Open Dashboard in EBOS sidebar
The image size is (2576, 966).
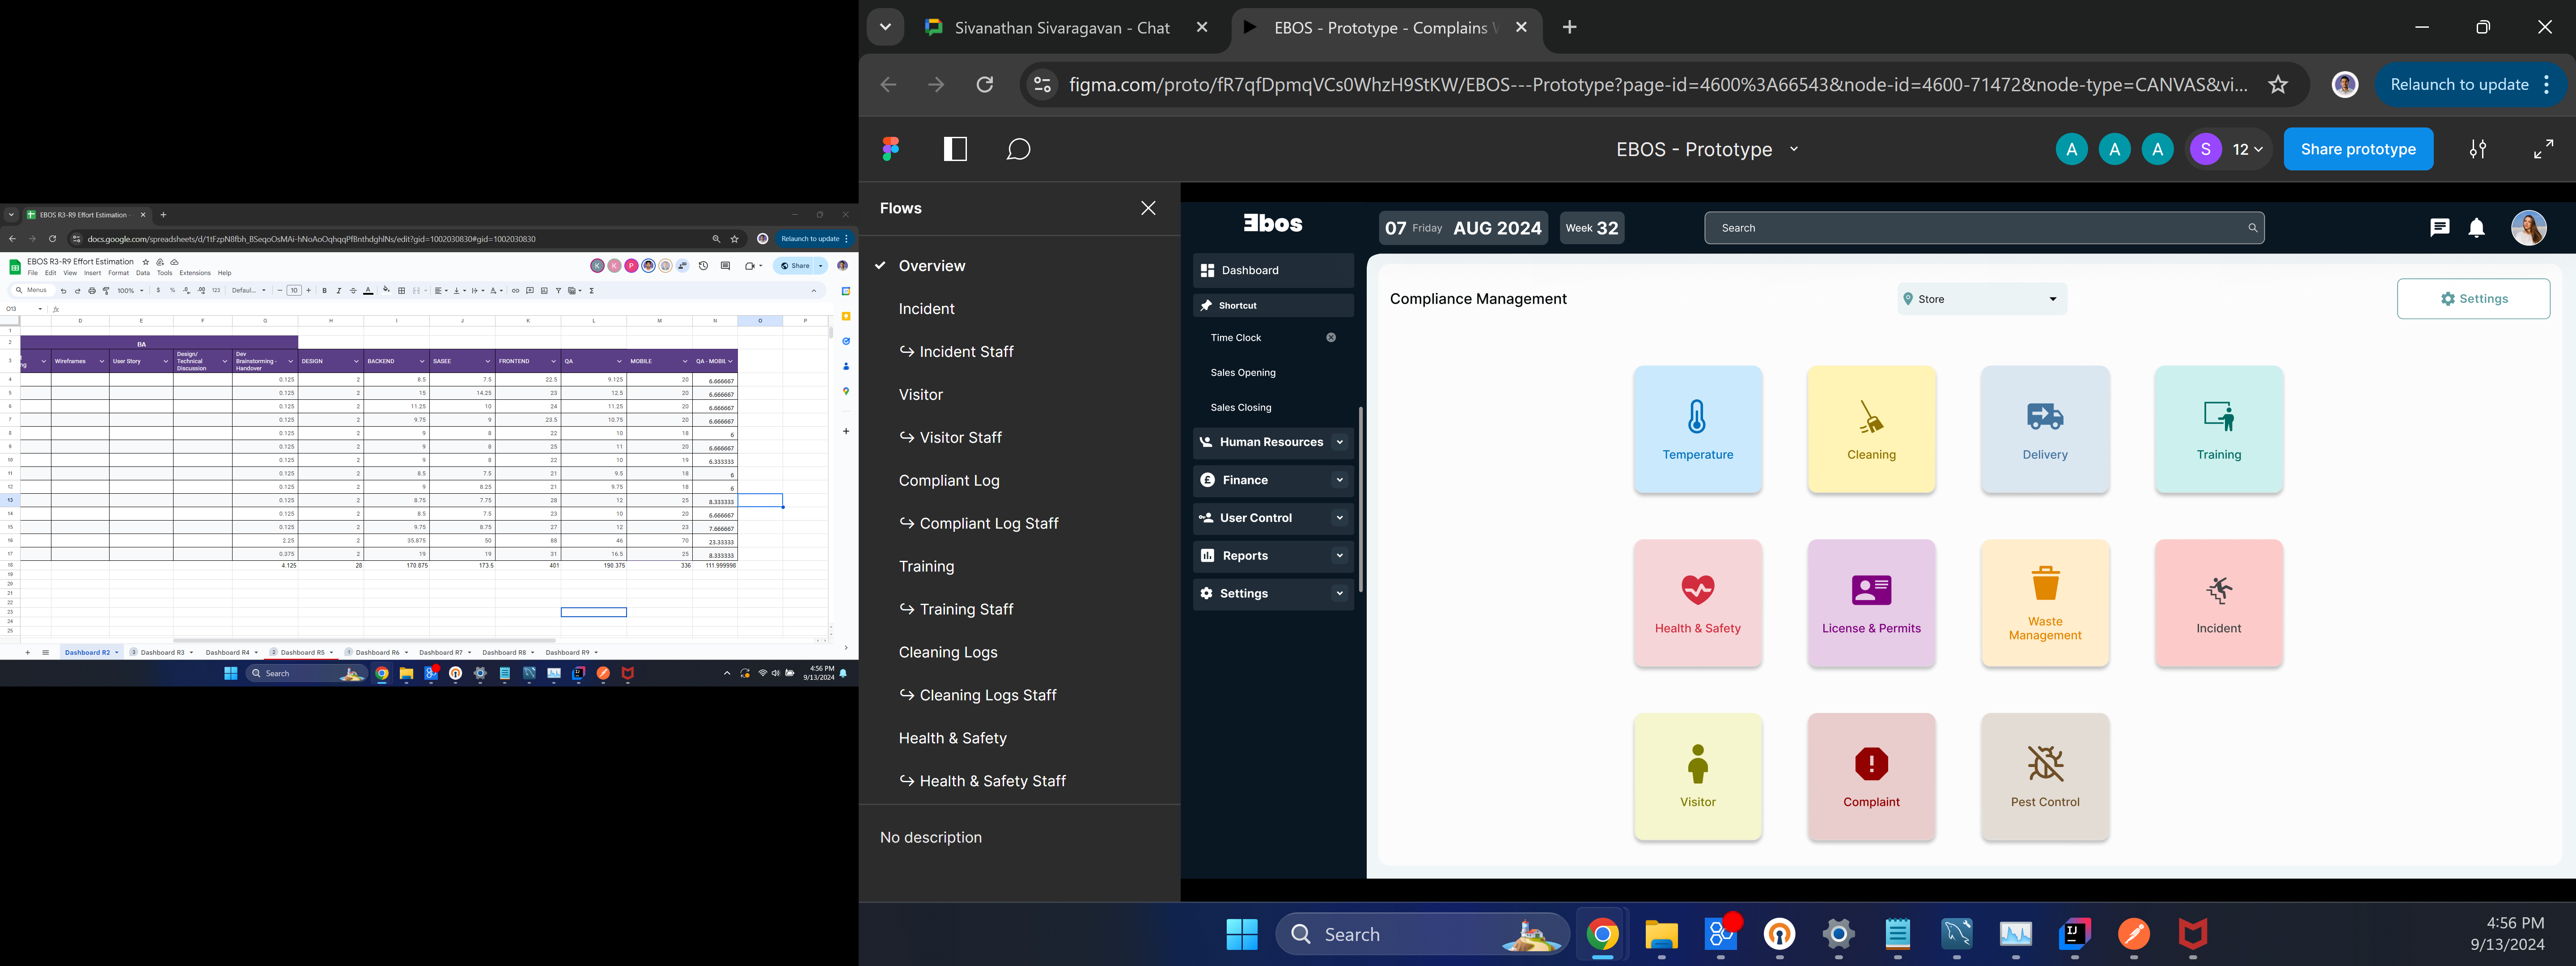click(1273, 270)
